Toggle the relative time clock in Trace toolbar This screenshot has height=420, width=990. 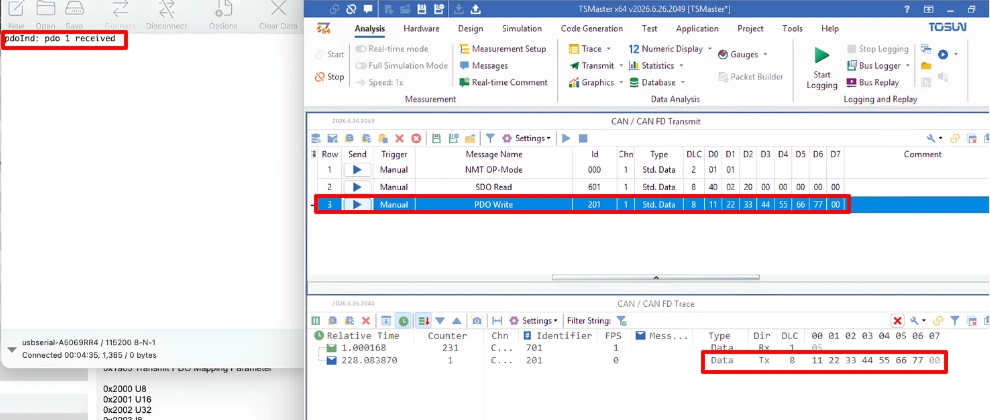pyautogui.click(x=403, y=321)
